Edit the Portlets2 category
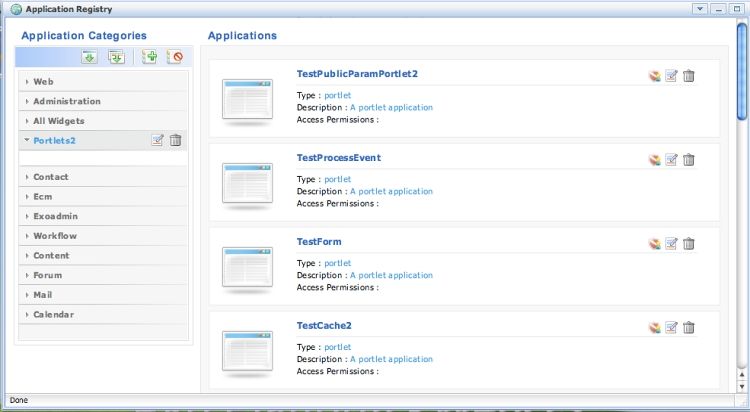 (157, 140)
